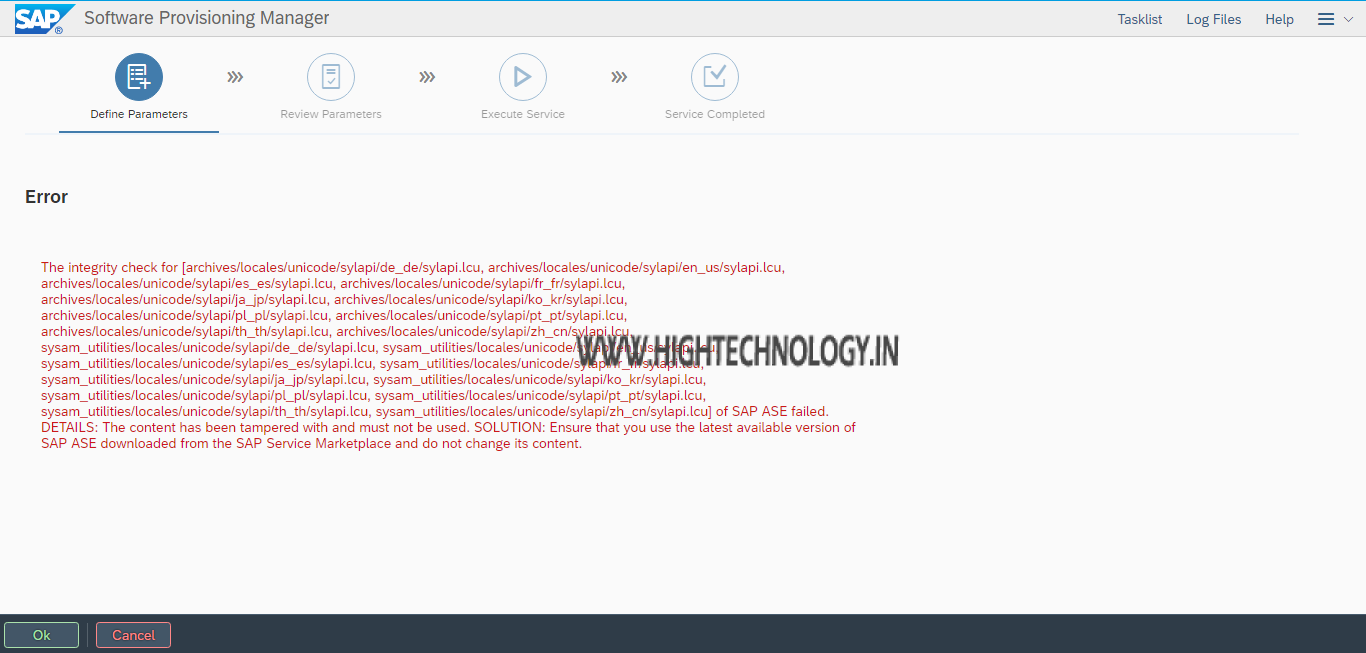Click the Cancel button

point(133,635)
